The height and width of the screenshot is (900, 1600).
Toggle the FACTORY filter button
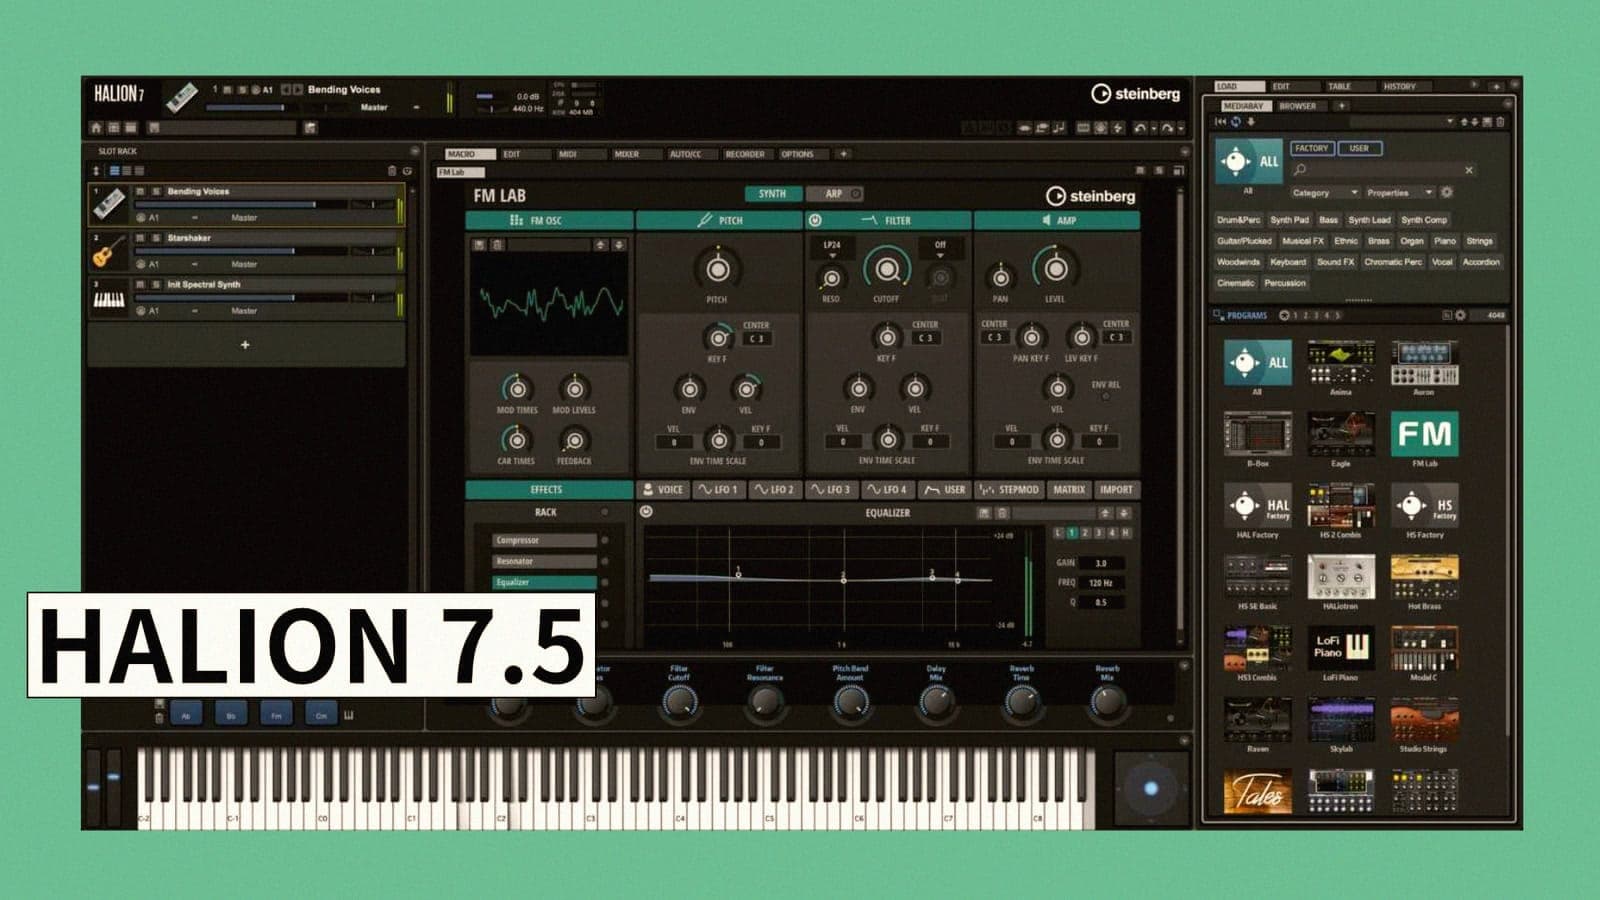[x=1311, y=148]
